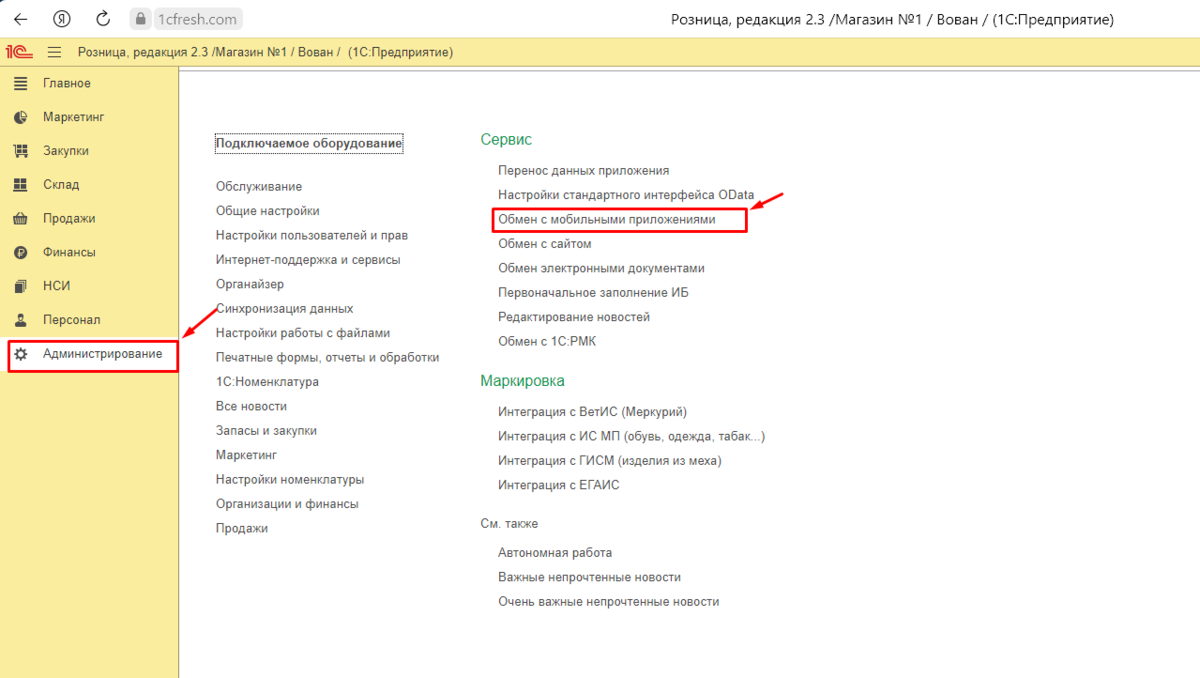Image resolution: width=1200 pixels, height=678 pixels.
Task: Open Организации и финансы
Action: point(287,504)
